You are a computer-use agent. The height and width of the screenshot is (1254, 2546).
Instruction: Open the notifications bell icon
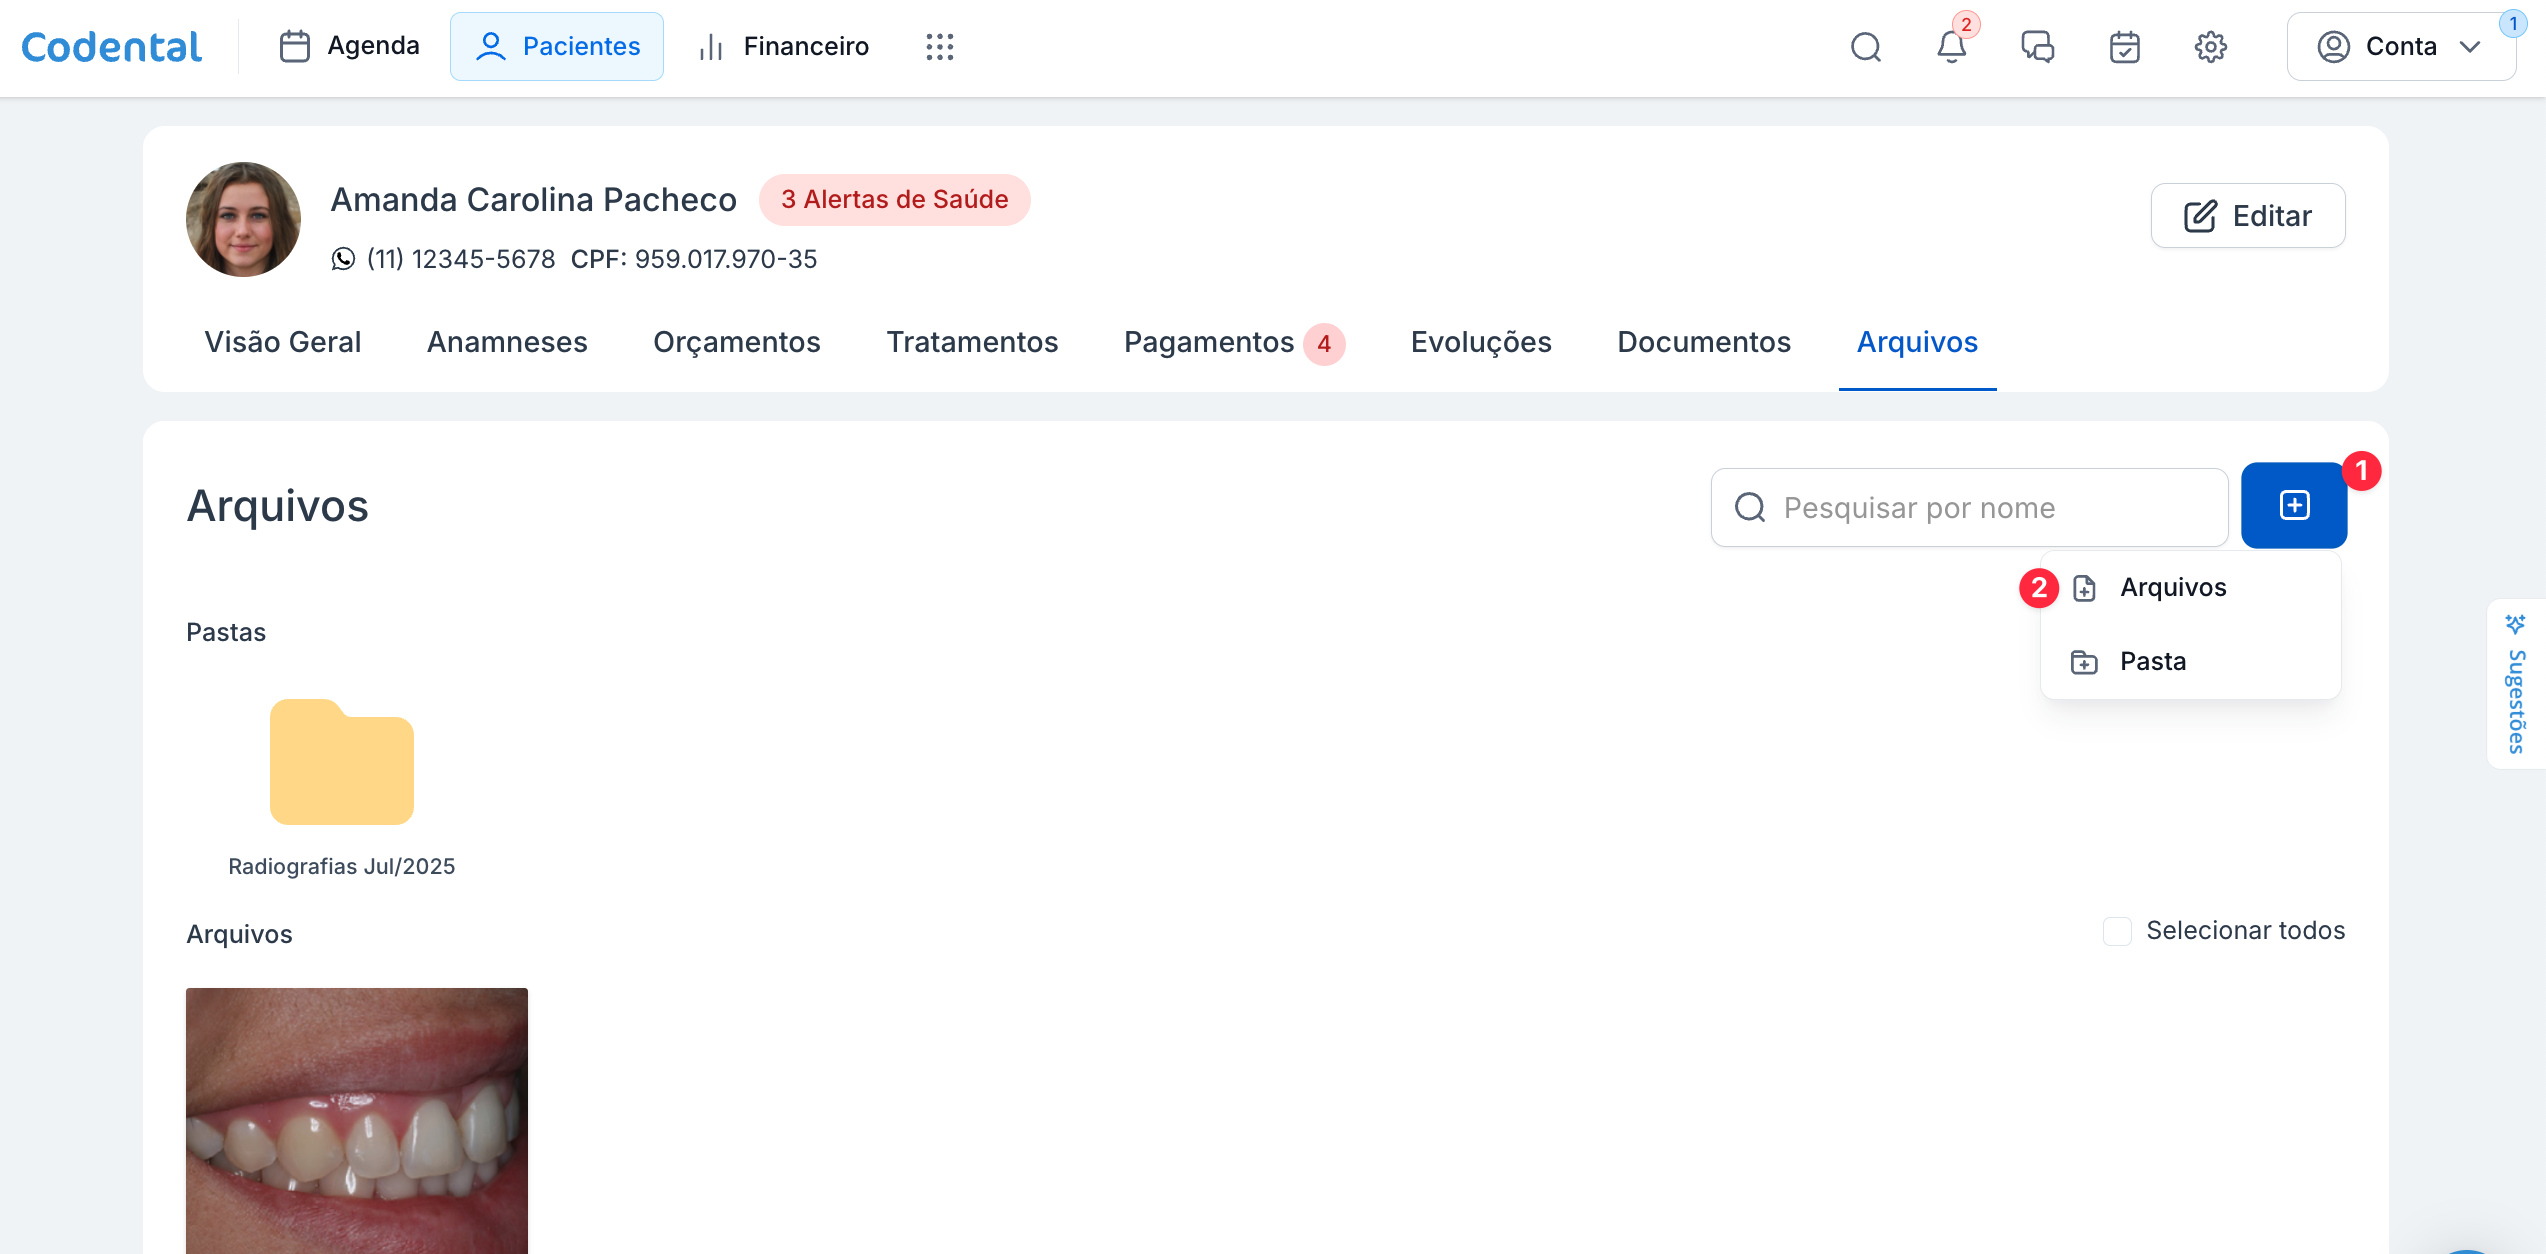point(1951,47)
